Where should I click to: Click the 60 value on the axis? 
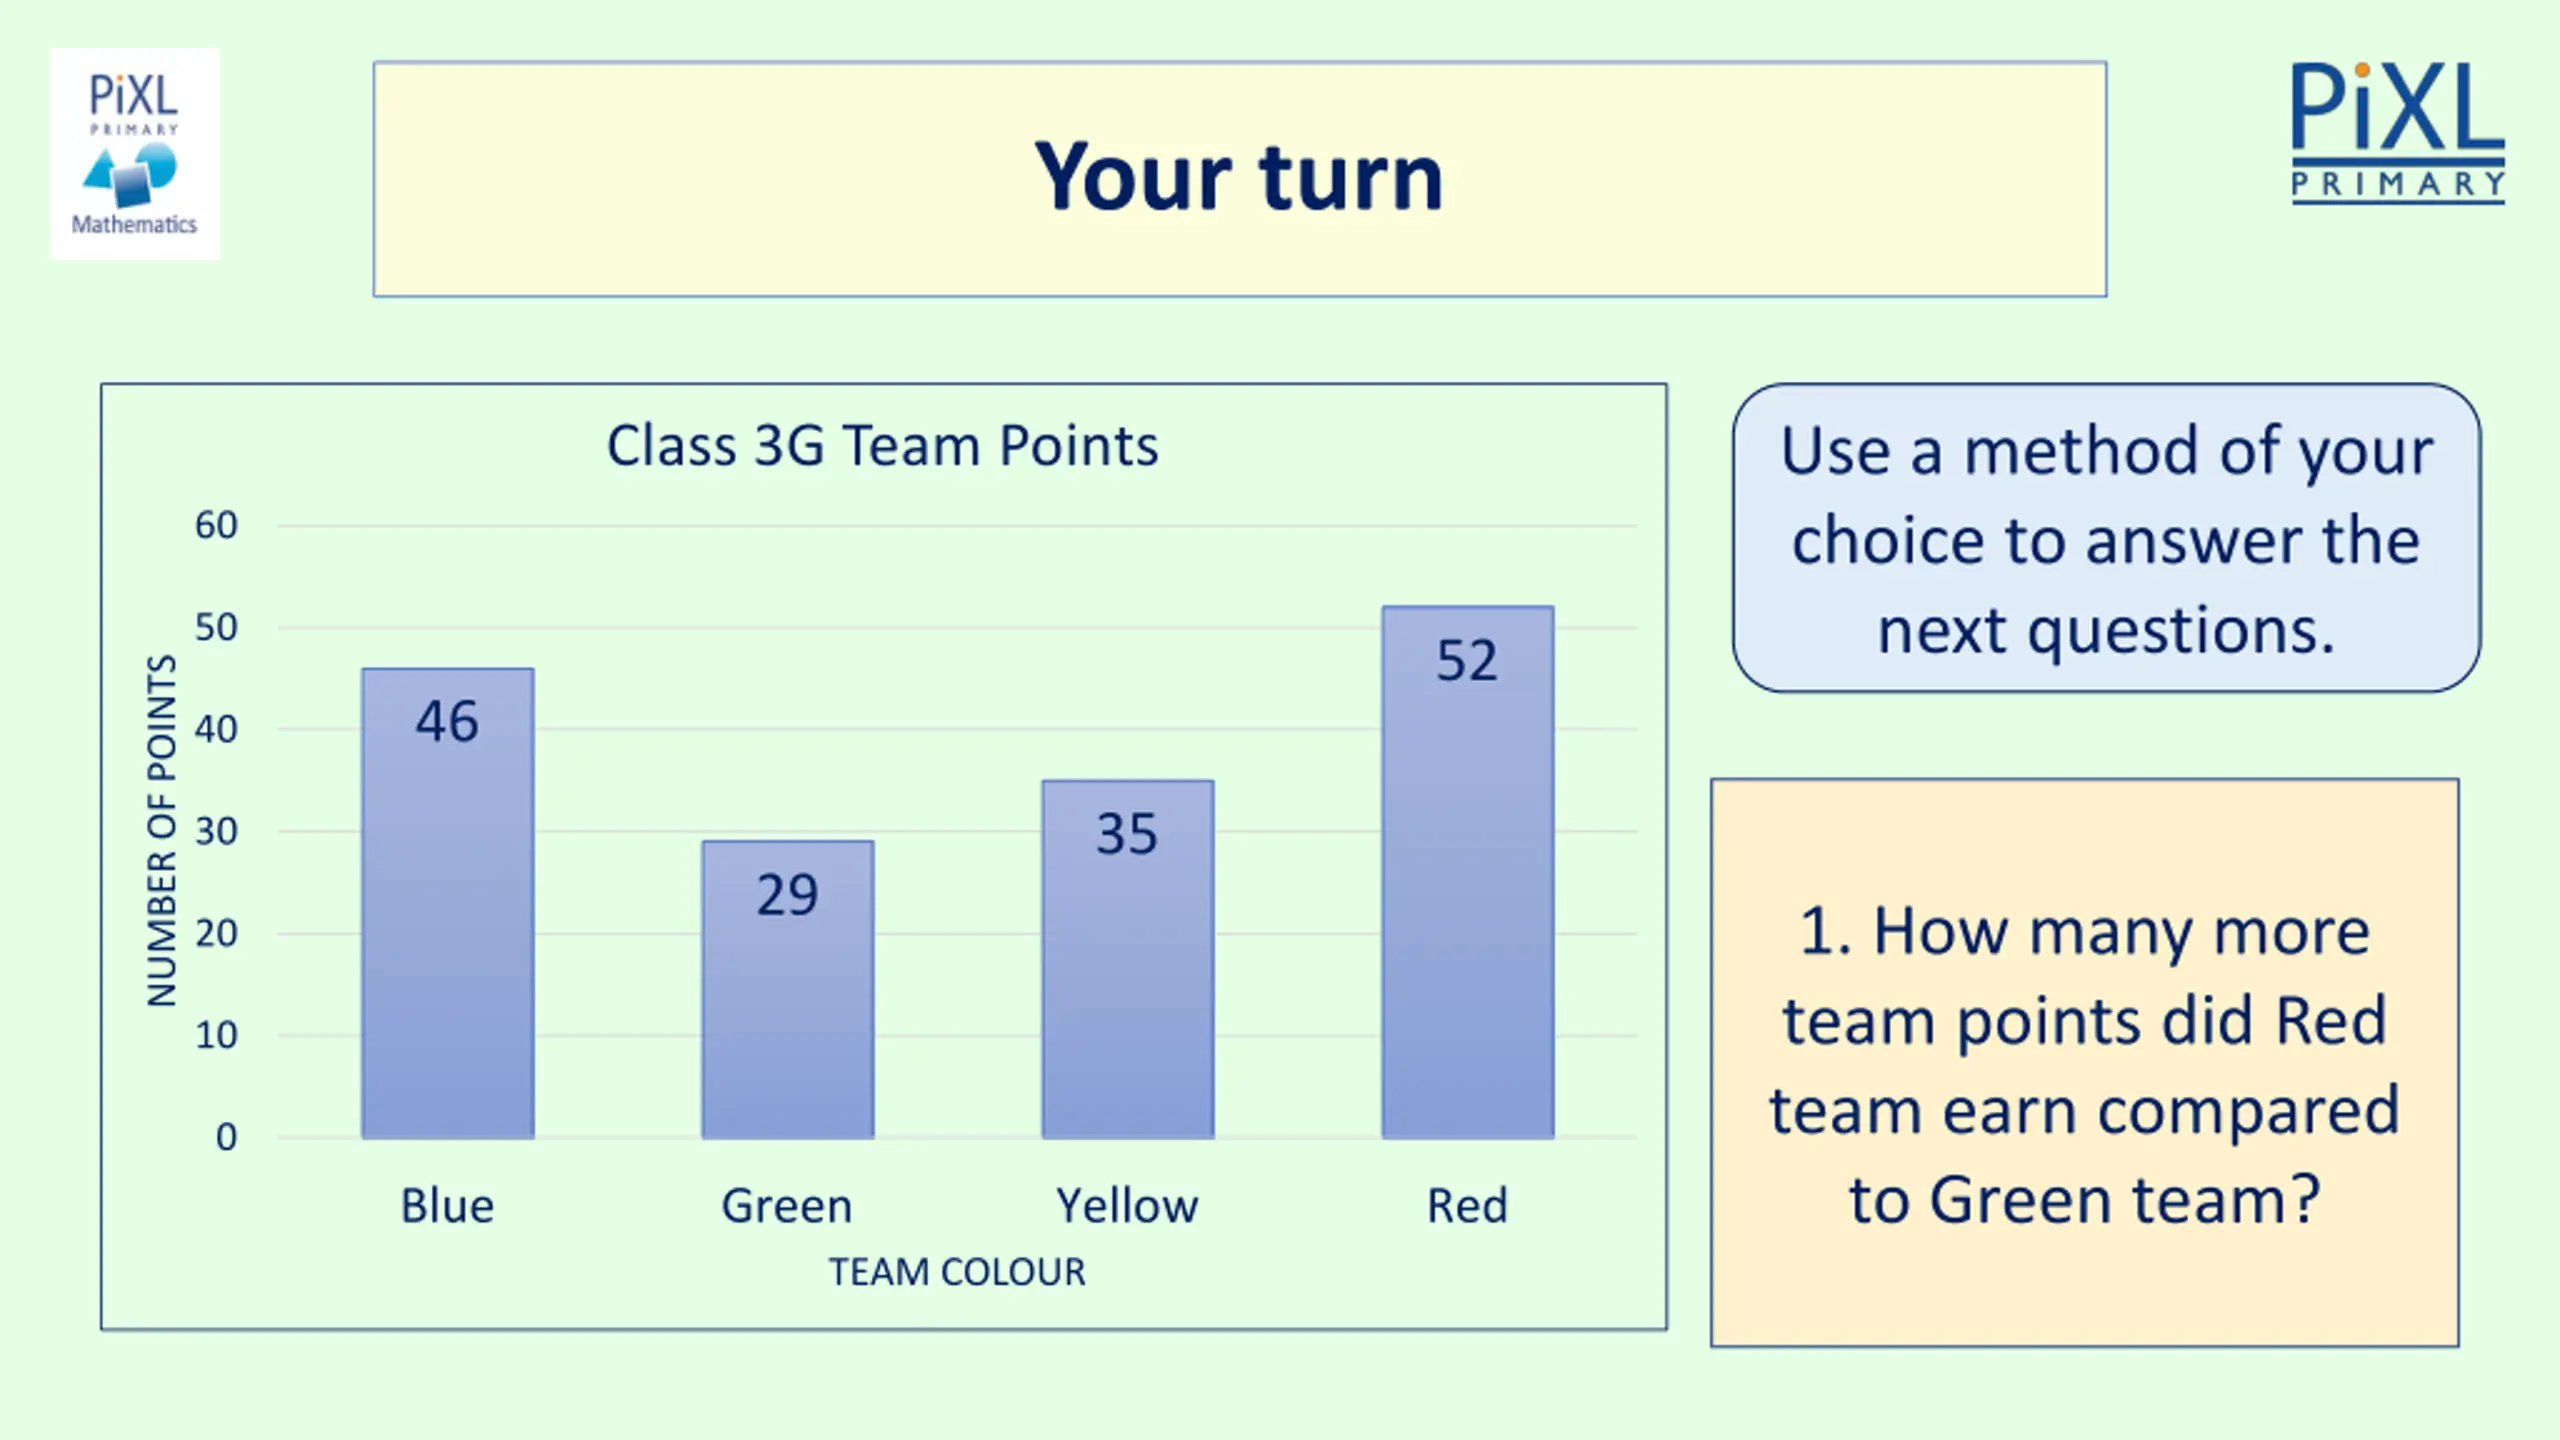[x=216, y=525]
